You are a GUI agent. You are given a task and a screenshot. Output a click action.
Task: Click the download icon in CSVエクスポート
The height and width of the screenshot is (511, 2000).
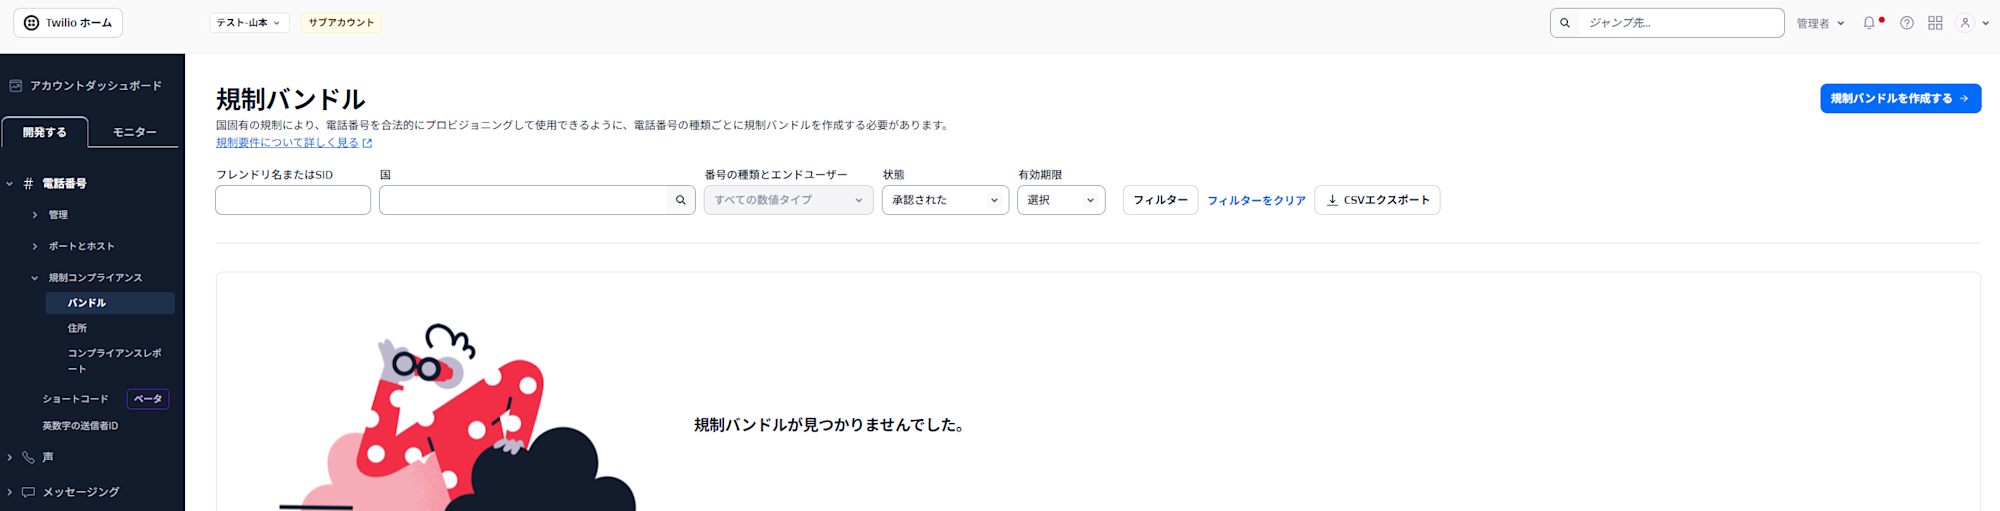click(1332, 200)
